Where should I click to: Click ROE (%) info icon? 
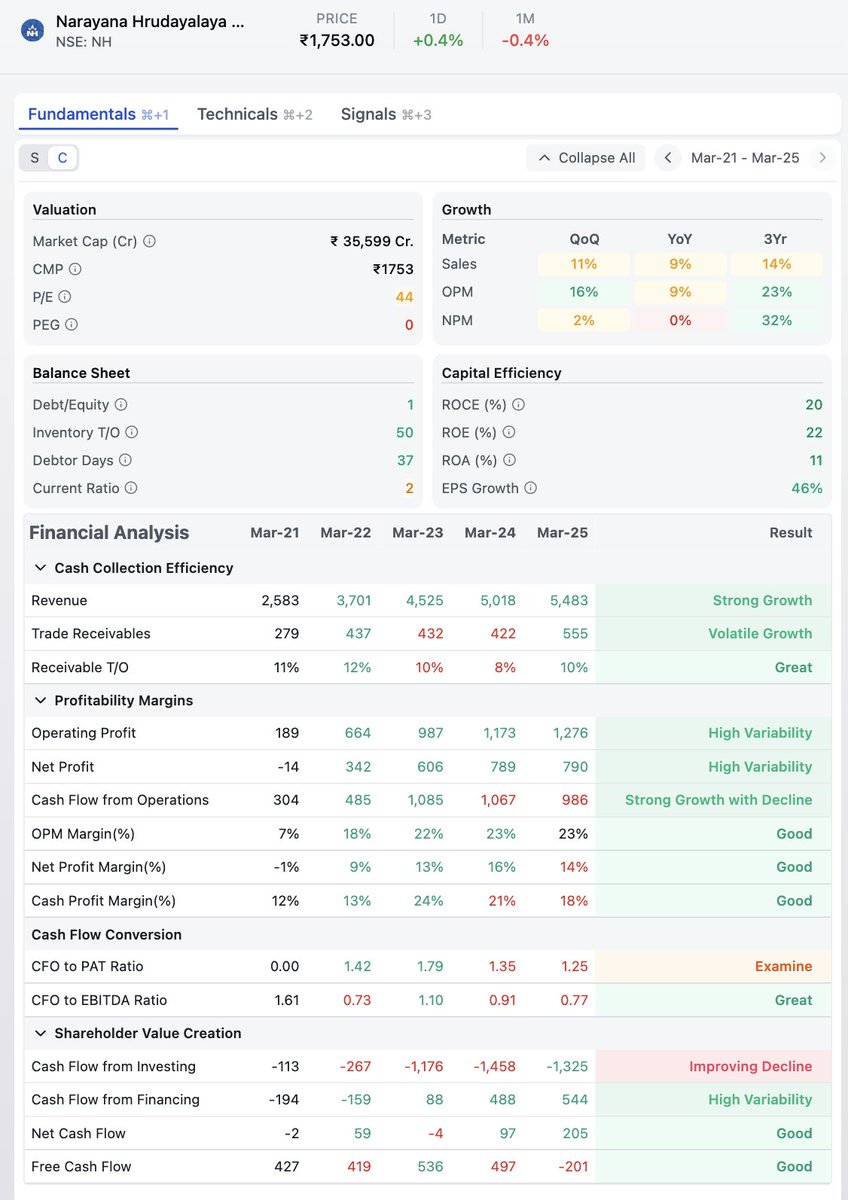tap(508, 433)
